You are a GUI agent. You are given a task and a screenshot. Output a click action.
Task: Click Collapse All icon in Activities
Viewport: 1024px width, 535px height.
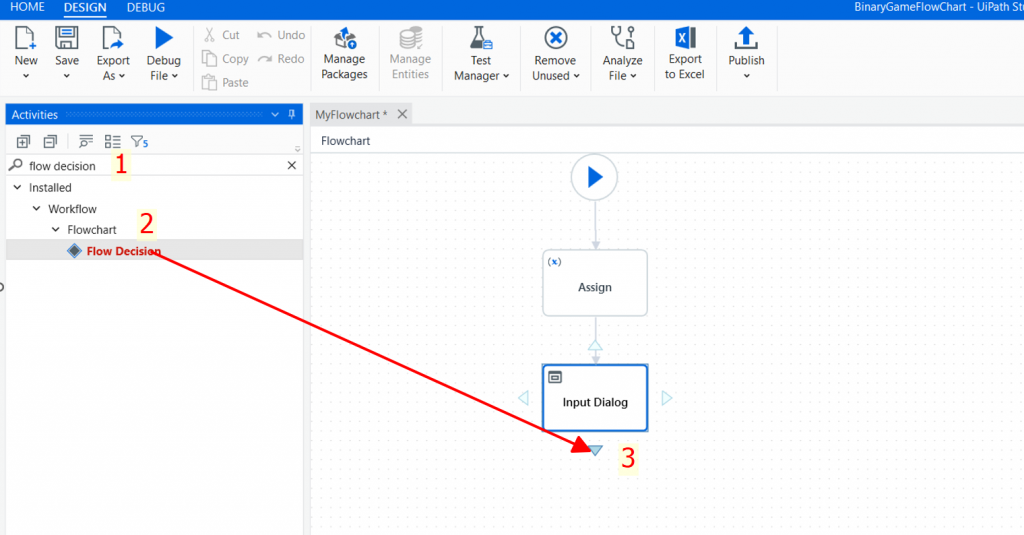(x=50, y=141)
